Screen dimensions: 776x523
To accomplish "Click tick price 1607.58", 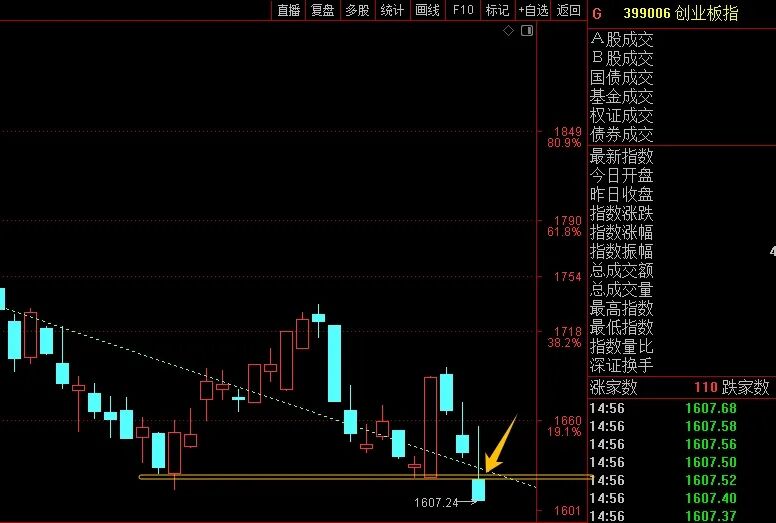I will [711, 427].
